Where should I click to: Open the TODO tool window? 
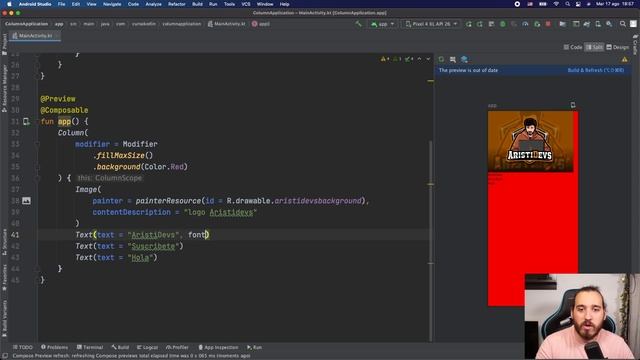pyautogui.click(x=22, y=347)
